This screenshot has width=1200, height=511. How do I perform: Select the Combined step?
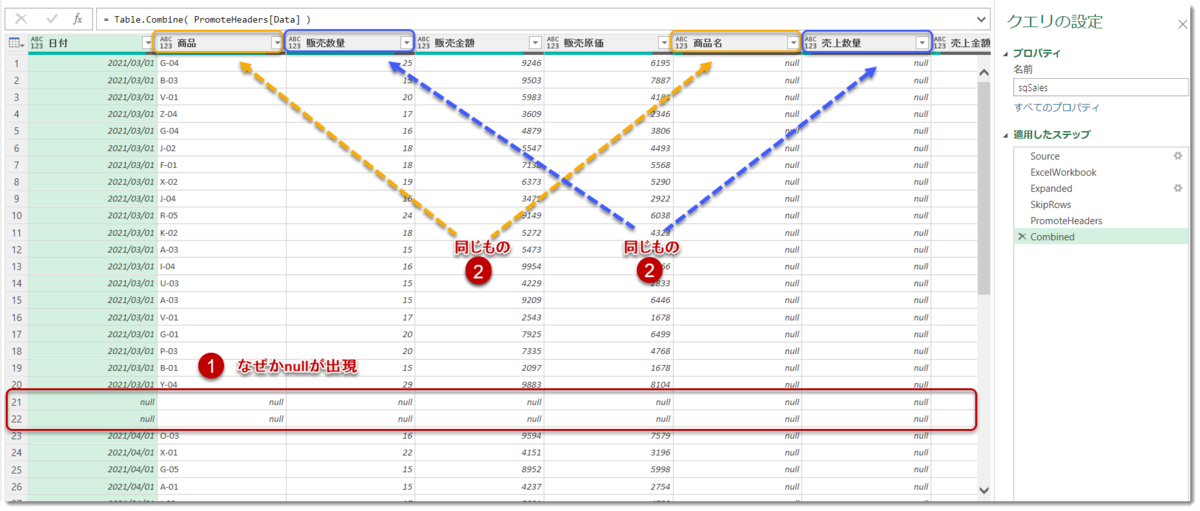1101,237
